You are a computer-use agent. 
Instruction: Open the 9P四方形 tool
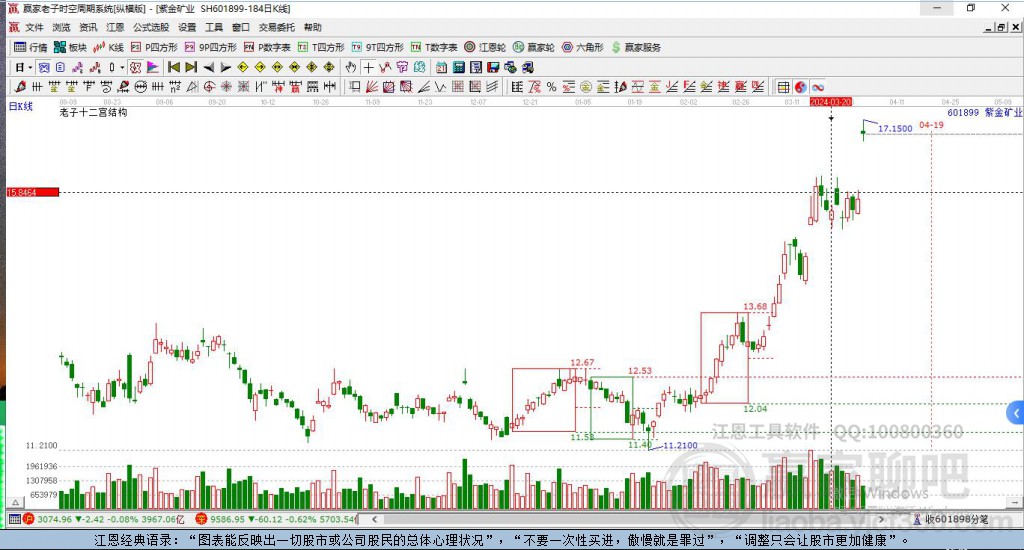point(210,47)
